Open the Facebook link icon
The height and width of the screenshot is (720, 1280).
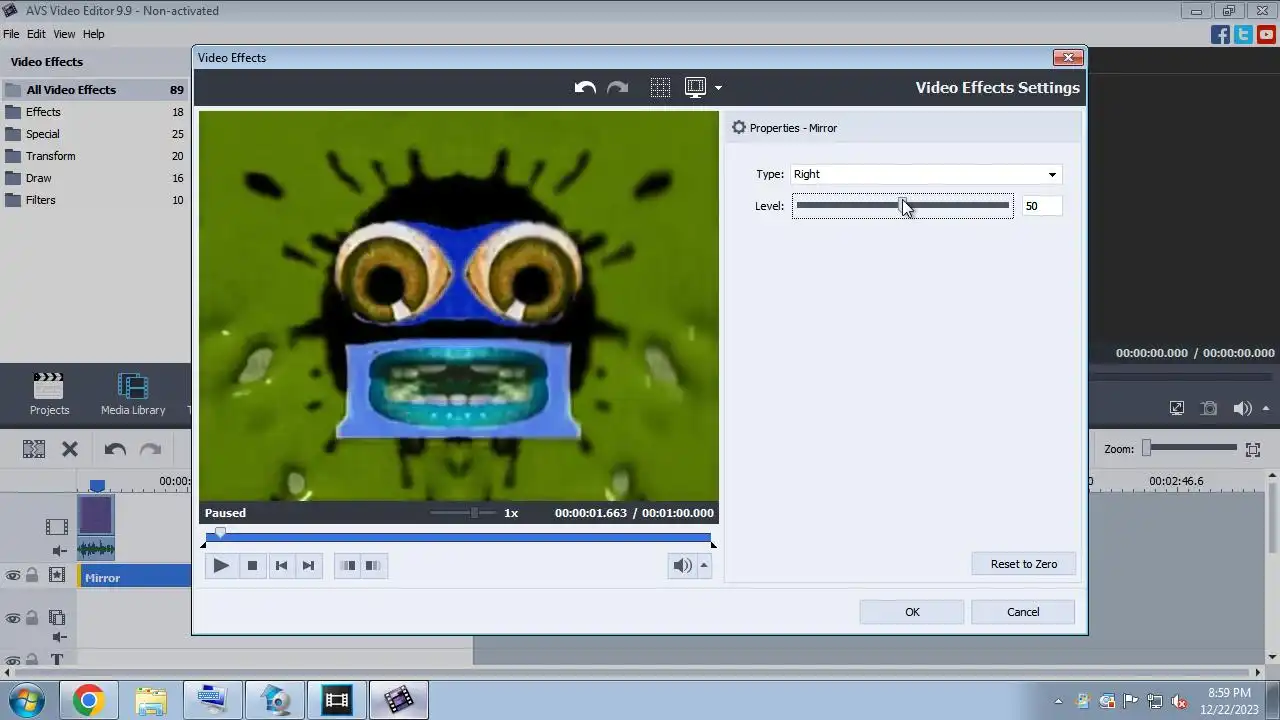coord(1220,35)
